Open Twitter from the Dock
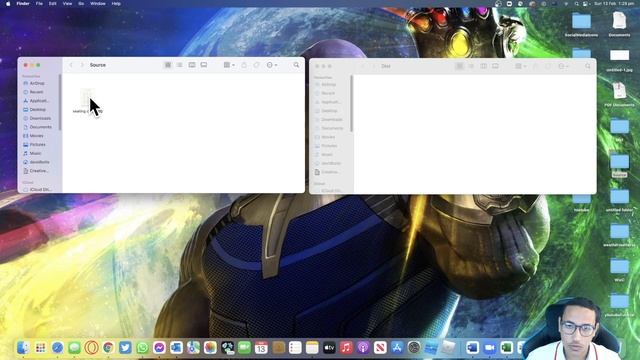 (x=125, y=347)
